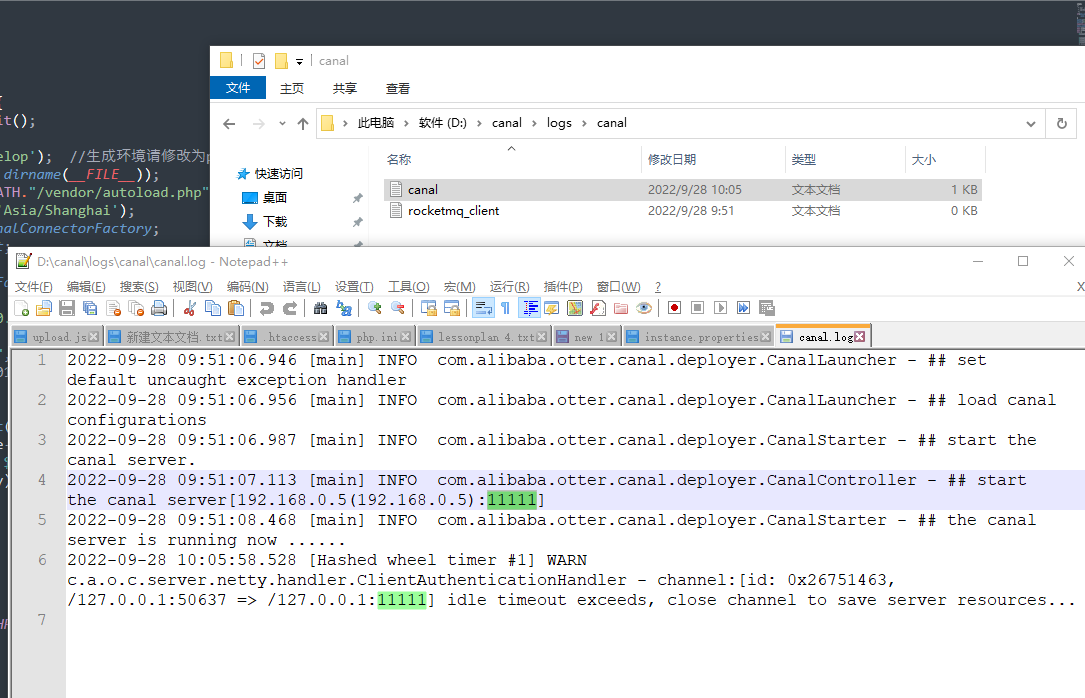Image resolution: width=1085 pixels, height=698 pixels.
Task: Close the current file using toolbar icon
Action: pos(113,309)
